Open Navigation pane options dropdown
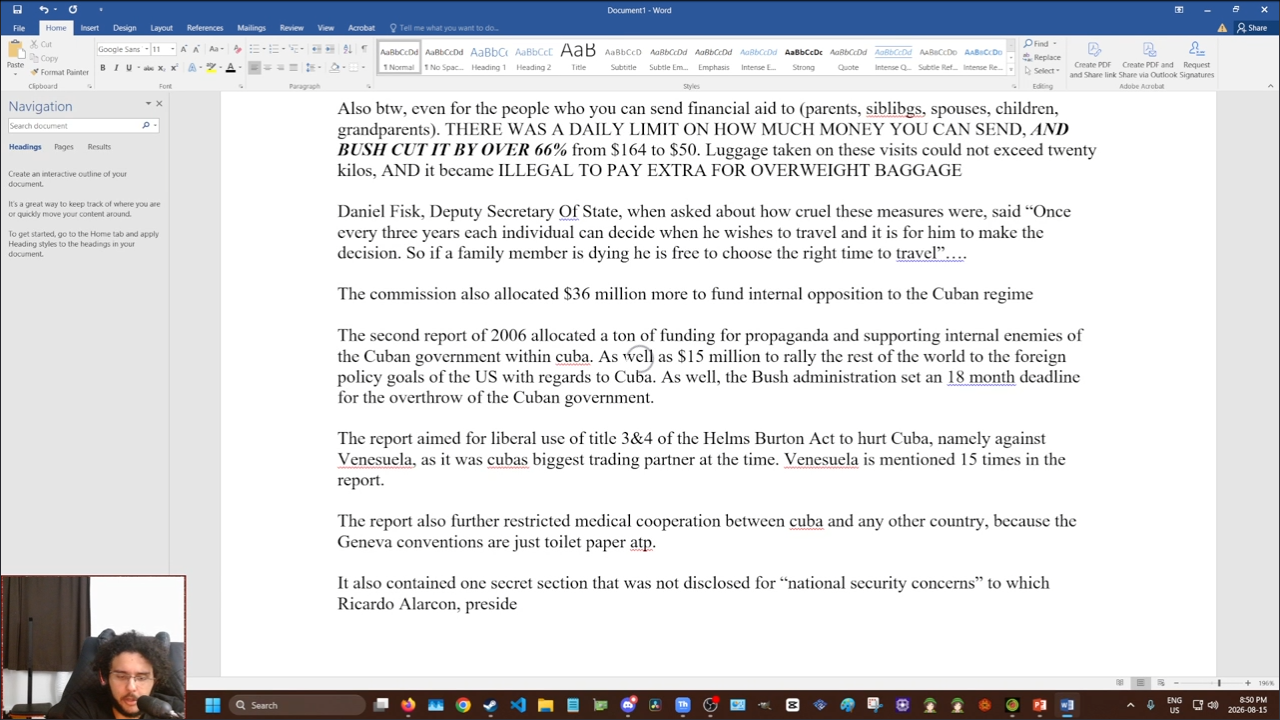The width and height of the screenshot is (1280, 720). [x=148, y=104]
